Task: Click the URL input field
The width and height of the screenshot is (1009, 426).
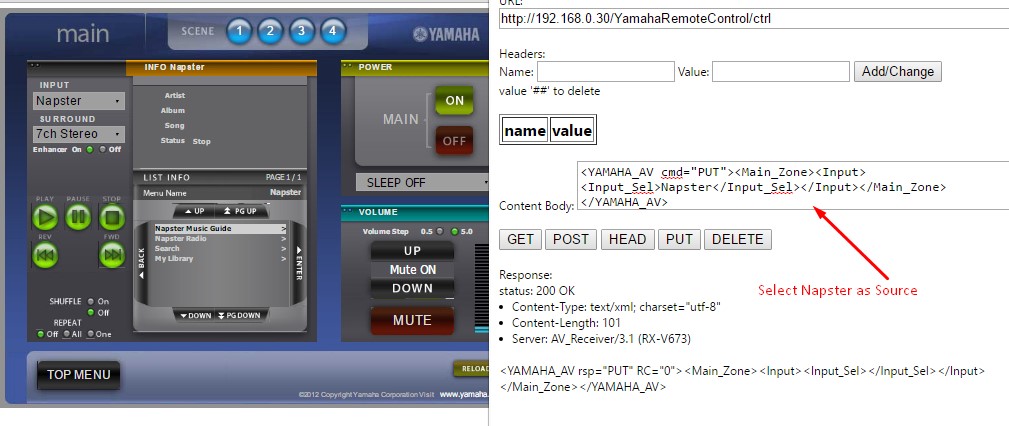Action: (754, 19)
